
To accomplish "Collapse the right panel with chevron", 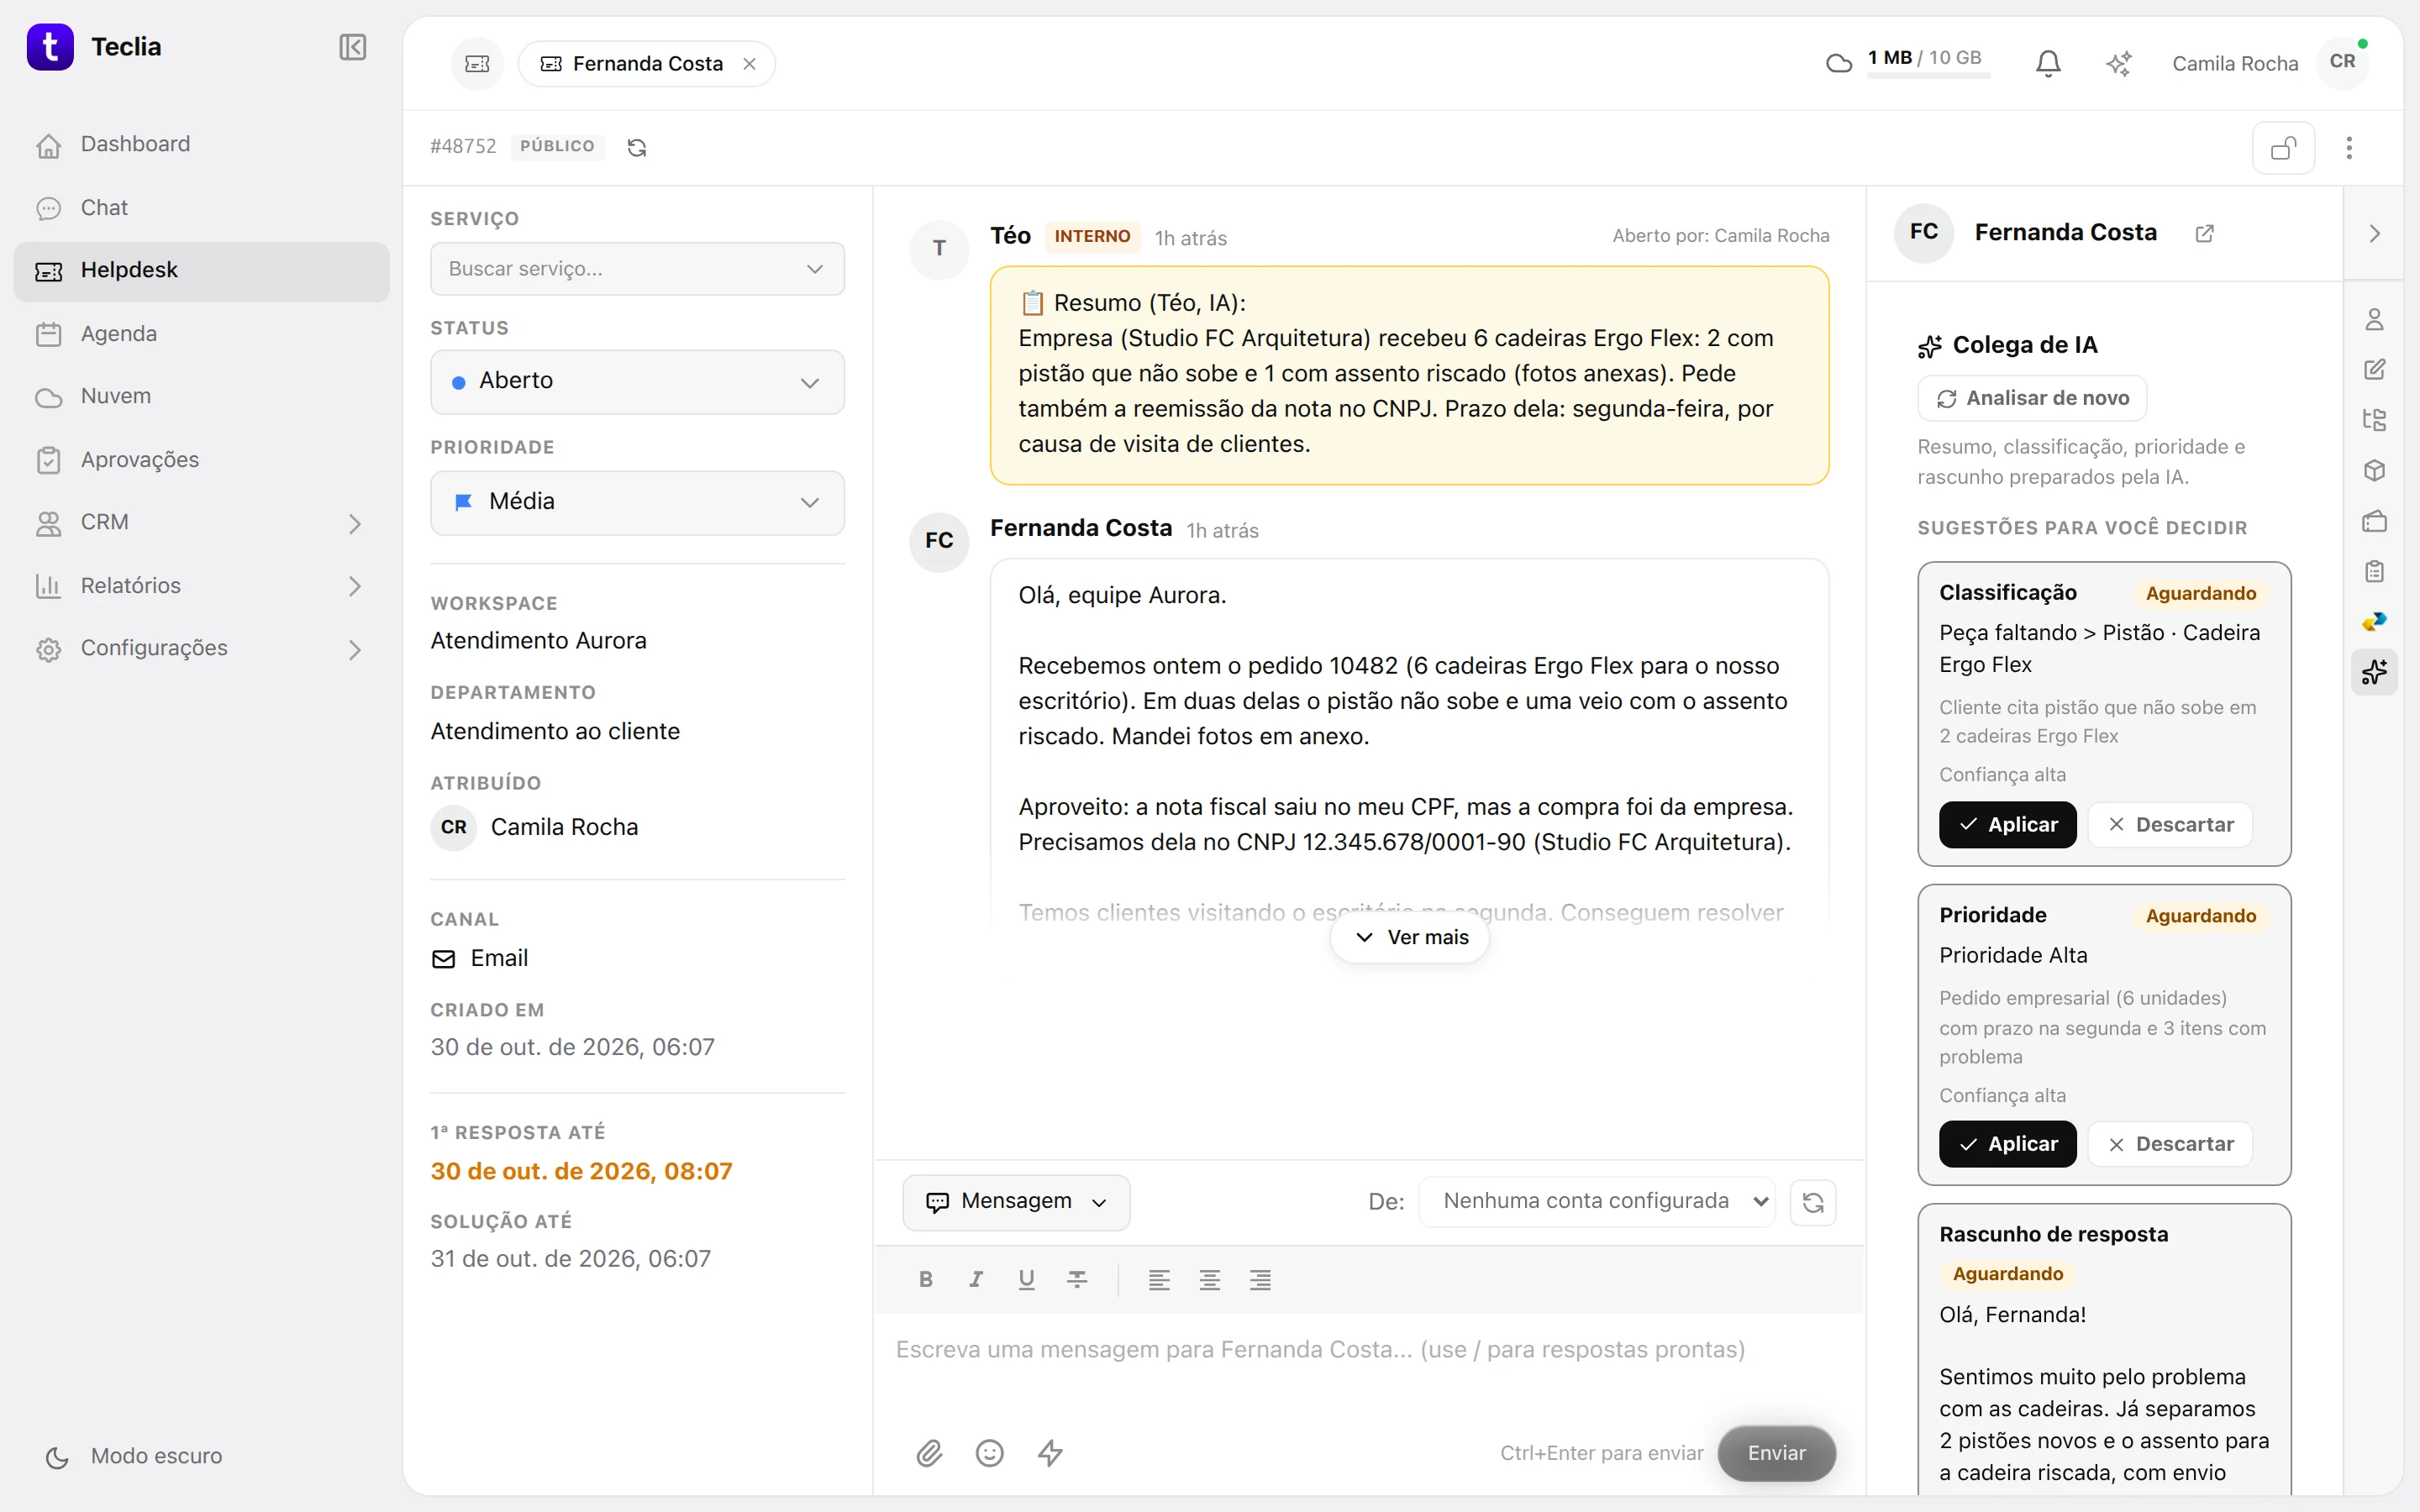I will pos(2374,234).
